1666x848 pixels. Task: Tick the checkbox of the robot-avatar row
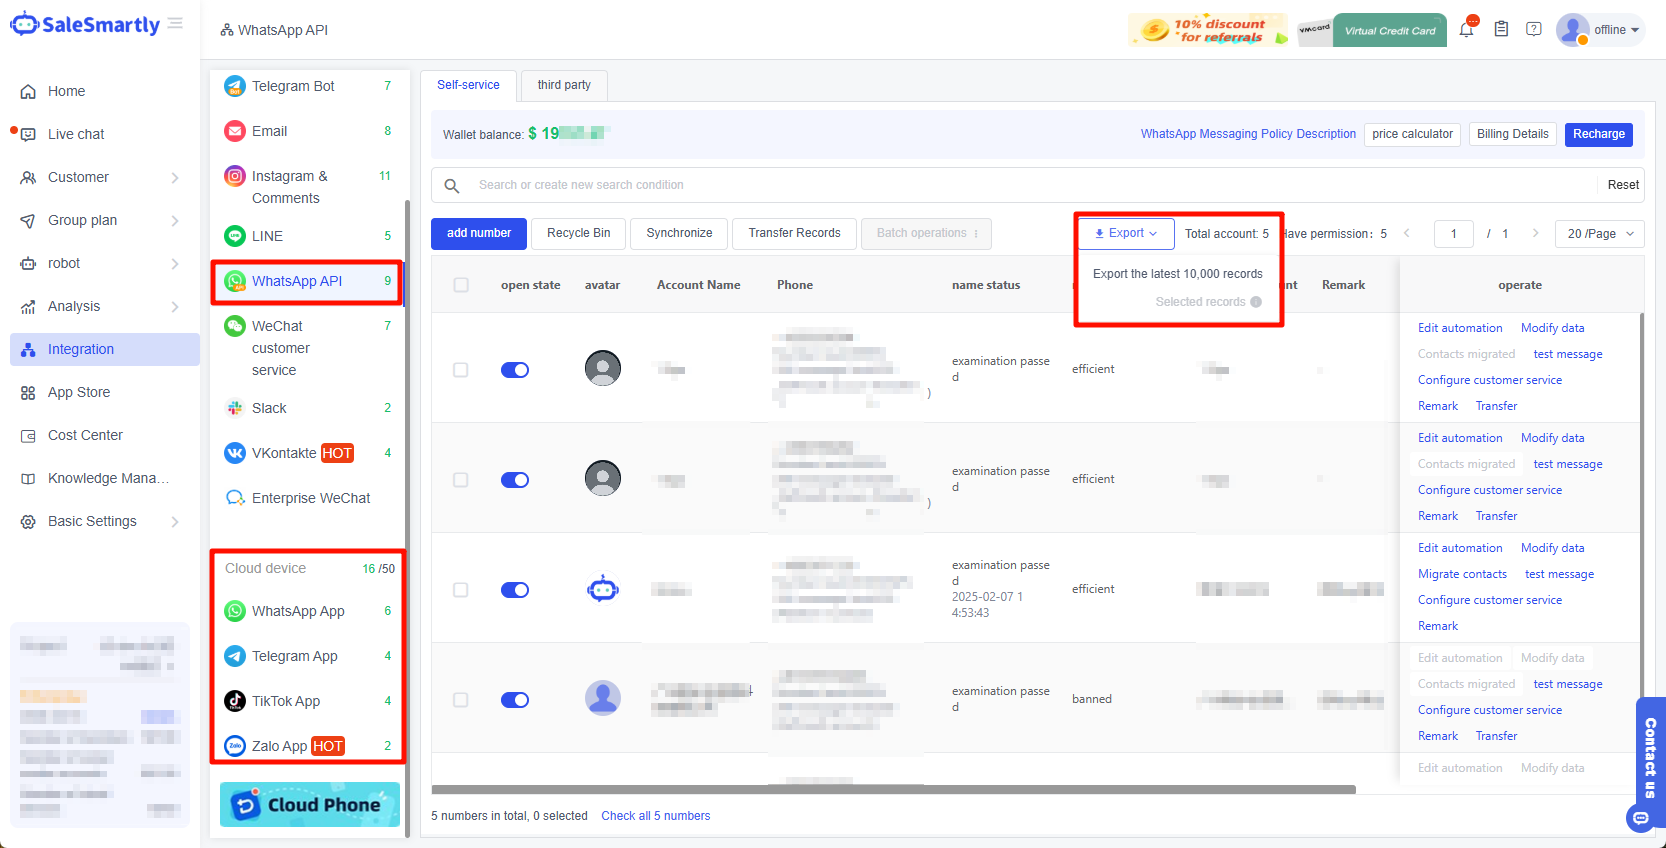click(x=461, y=590)
